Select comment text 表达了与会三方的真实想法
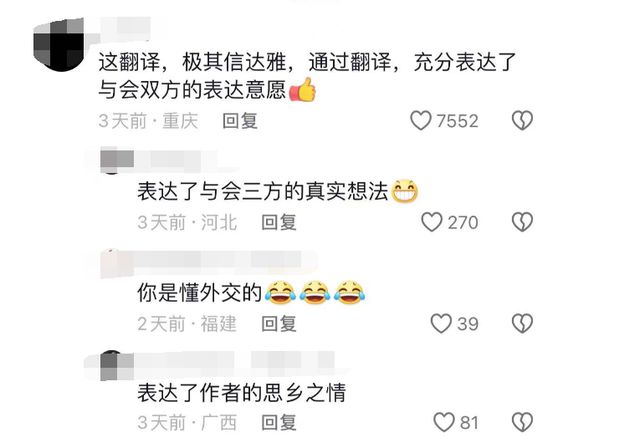Screen dimensions: 640x448 click(x=262, y=191)
